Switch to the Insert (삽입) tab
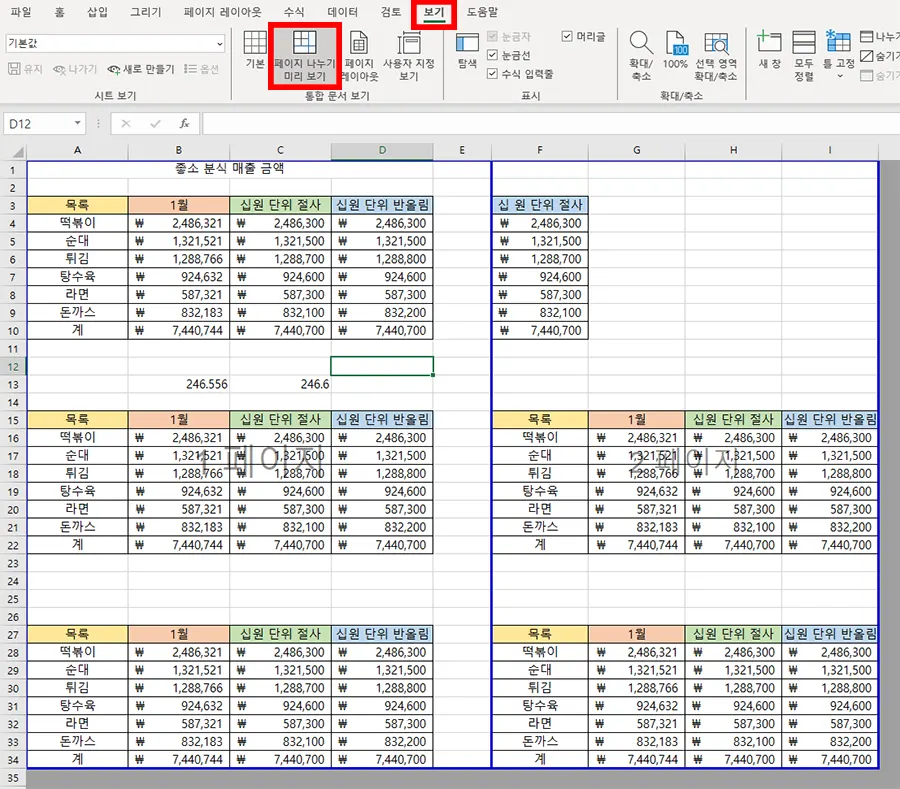 click(x=97, y=11)
